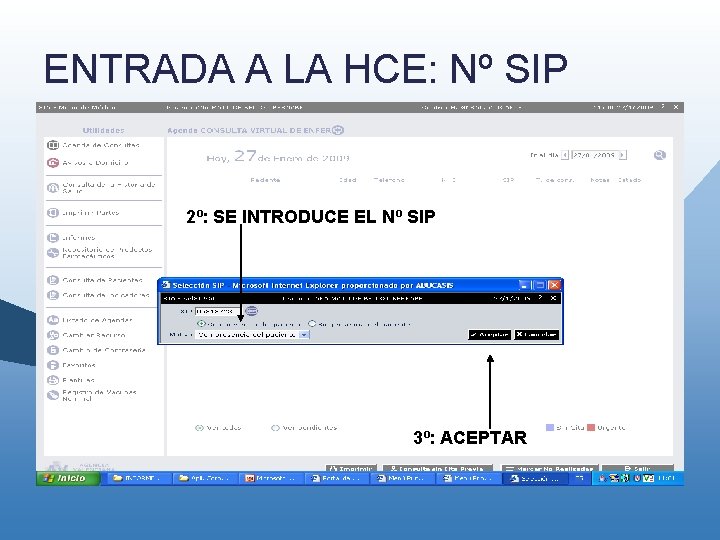Click Imprimir Partes icon in sidebar
Viewport: 720px width, 540px height.
tap(53, 213)
